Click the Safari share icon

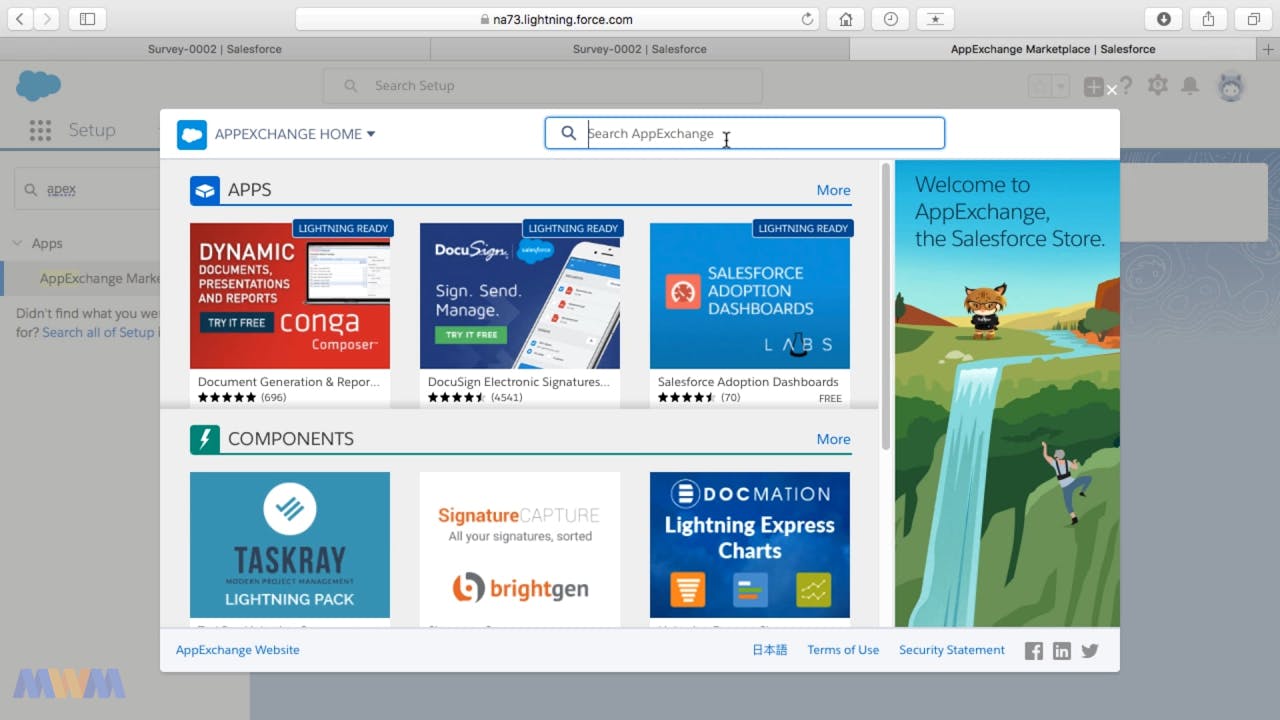[1209, 18]
